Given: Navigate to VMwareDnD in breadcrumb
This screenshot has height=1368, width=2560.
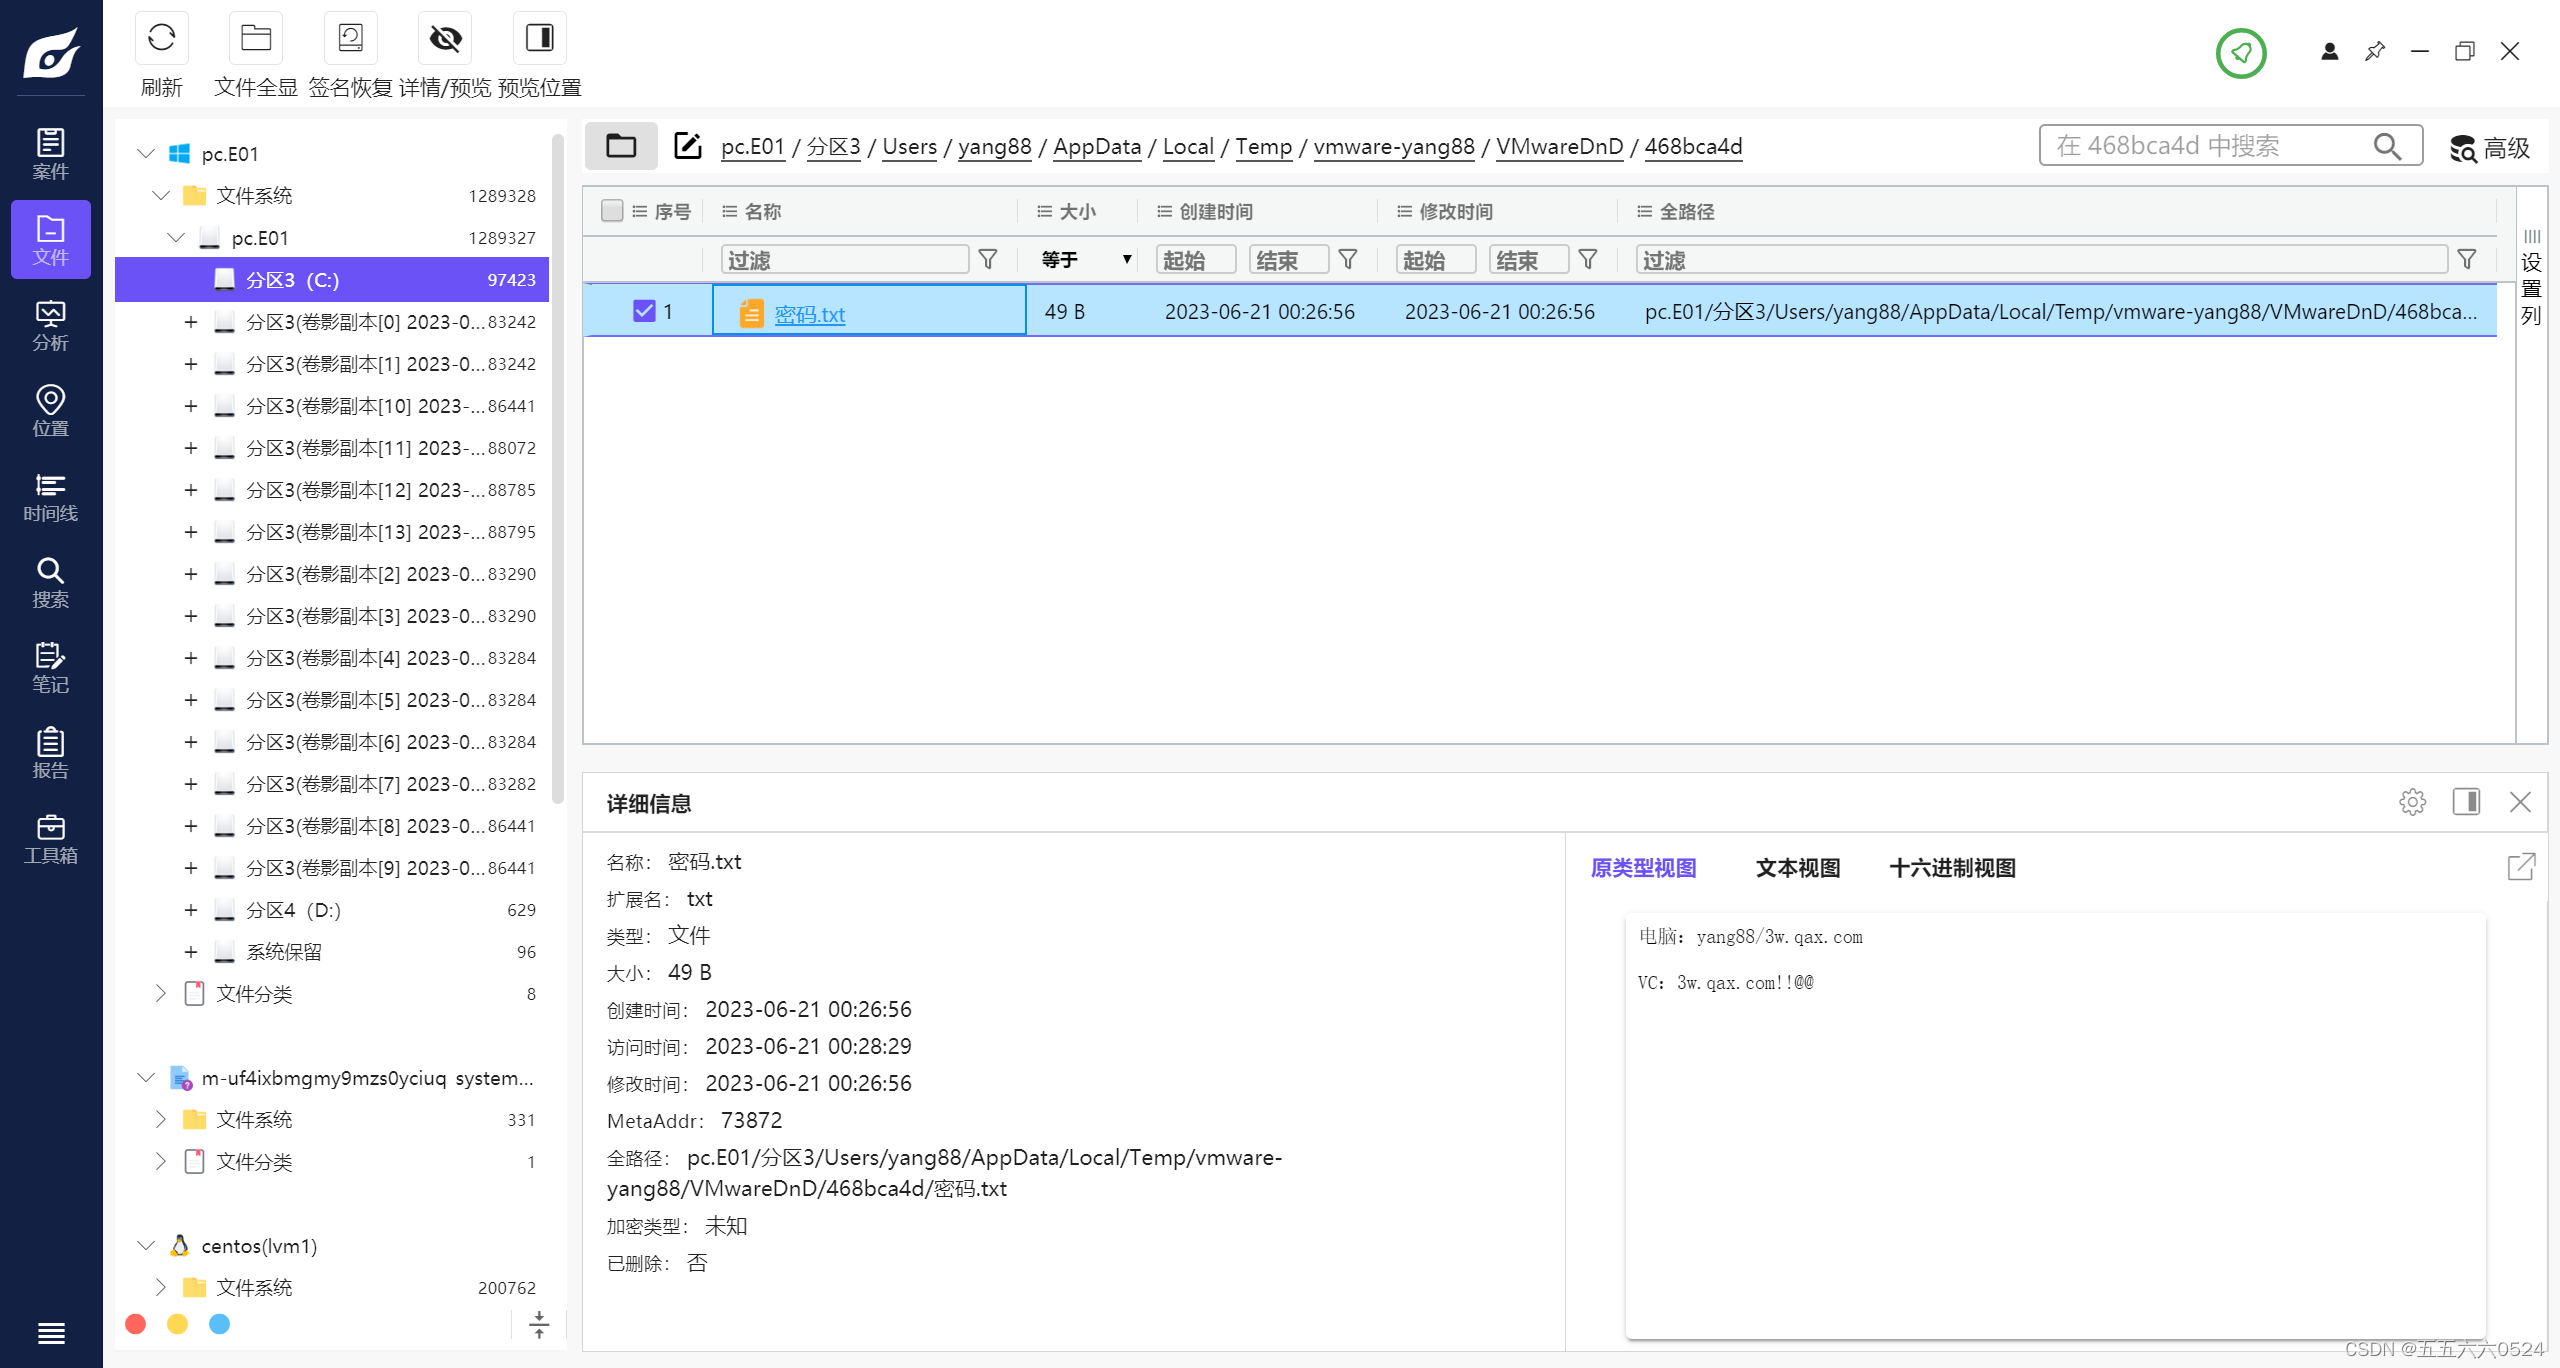Looking at the screenshot, I should point(1559,146).
